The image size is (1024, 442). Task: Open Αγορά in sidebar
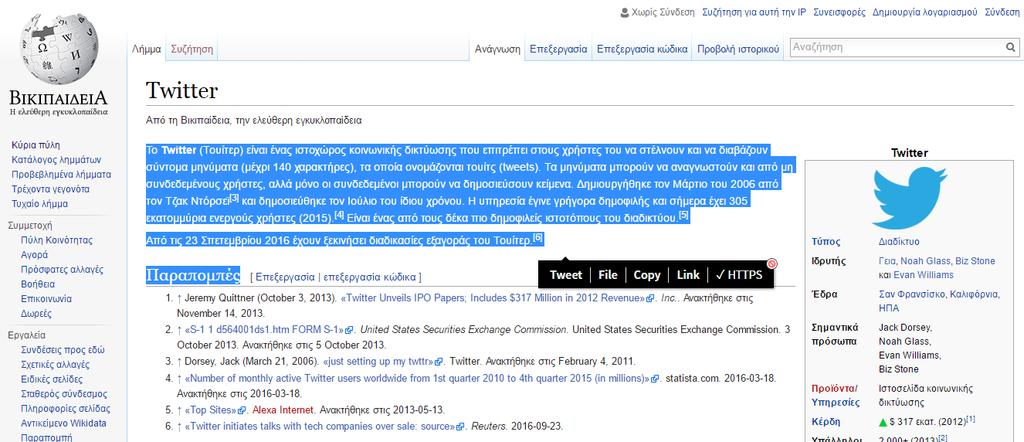tap(34, 255)
